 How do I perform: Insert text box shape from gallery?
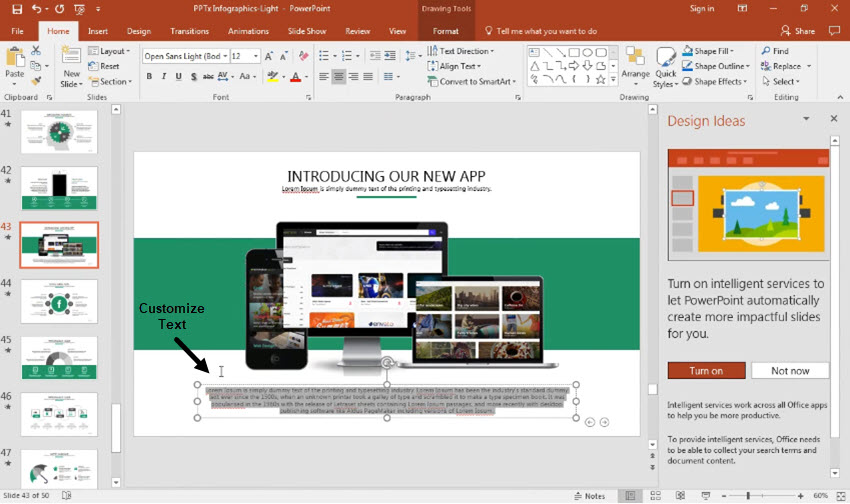coord(534,53)
